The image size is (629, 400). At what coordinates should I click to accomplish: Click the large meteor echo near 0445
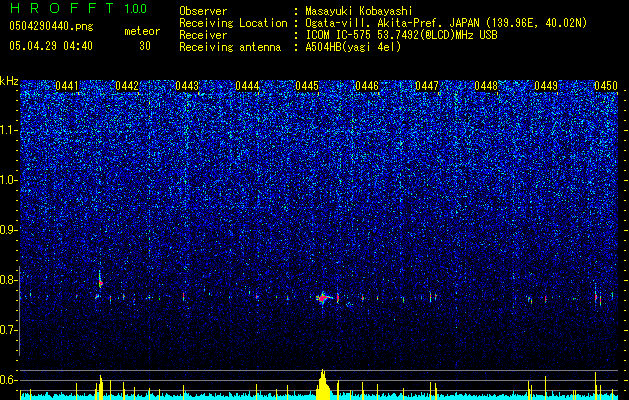[x=323, y=298]
